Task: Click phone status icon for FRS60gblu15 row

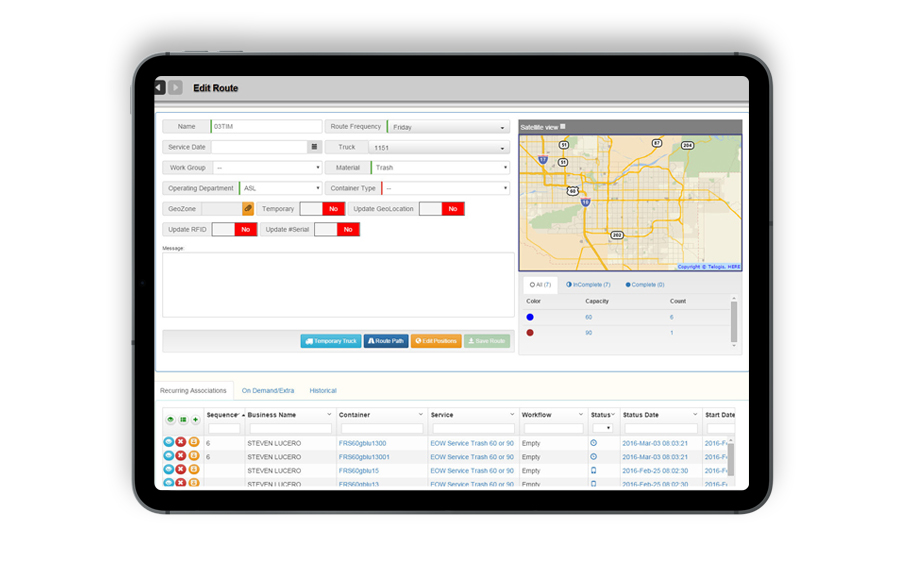Action: (x=593, y=471)
